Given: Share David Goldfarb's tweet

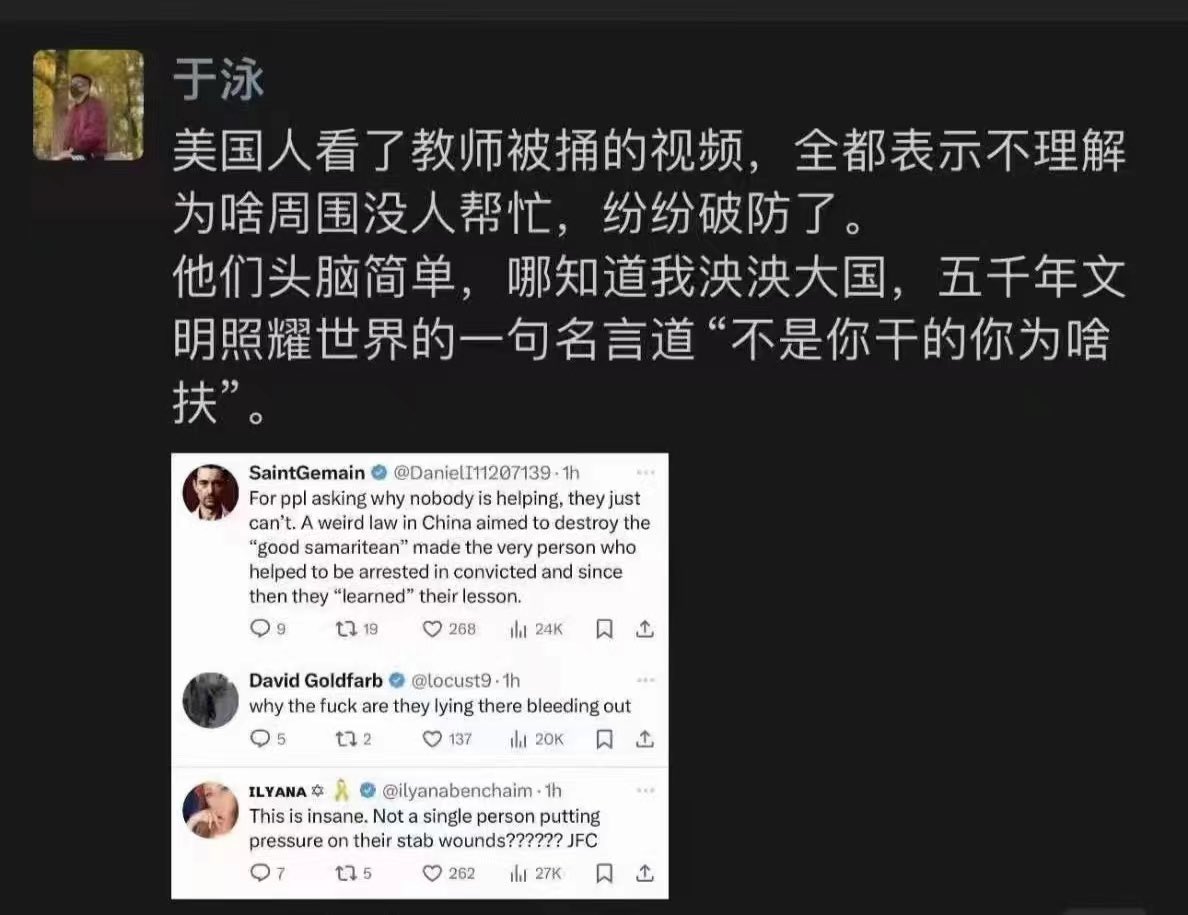Looking at the screenshot, I should tap(645, 739).
